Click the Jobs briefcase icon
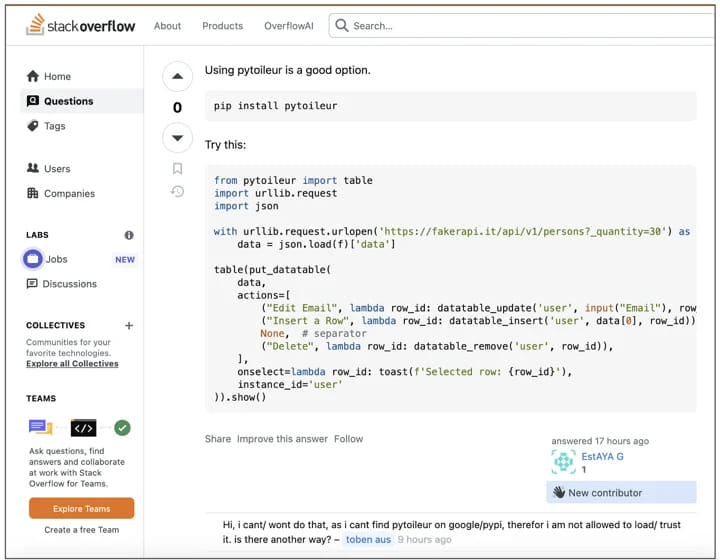Image resolution: width=720 pixels, height=560 pixels. point(33,259)
